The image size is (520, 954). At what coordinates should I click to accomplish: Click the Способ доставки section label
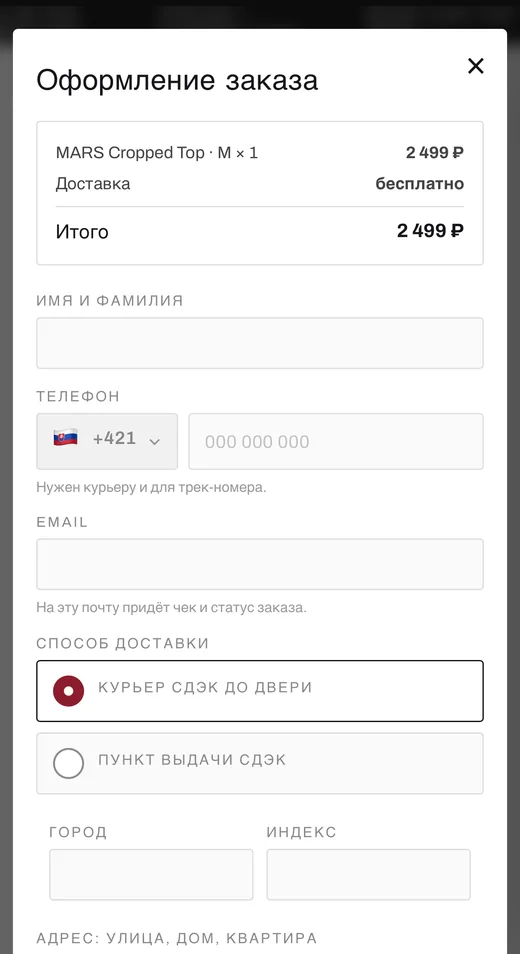[122, 644]
